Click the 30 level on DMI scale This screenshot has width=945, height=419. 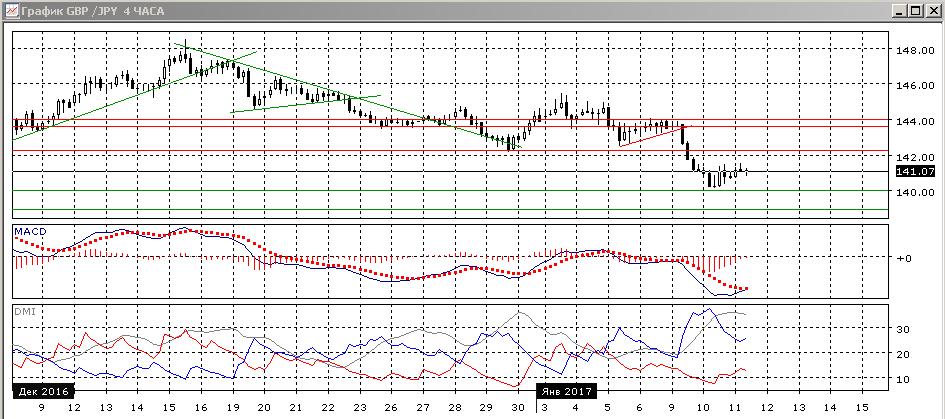coord(903,329)
